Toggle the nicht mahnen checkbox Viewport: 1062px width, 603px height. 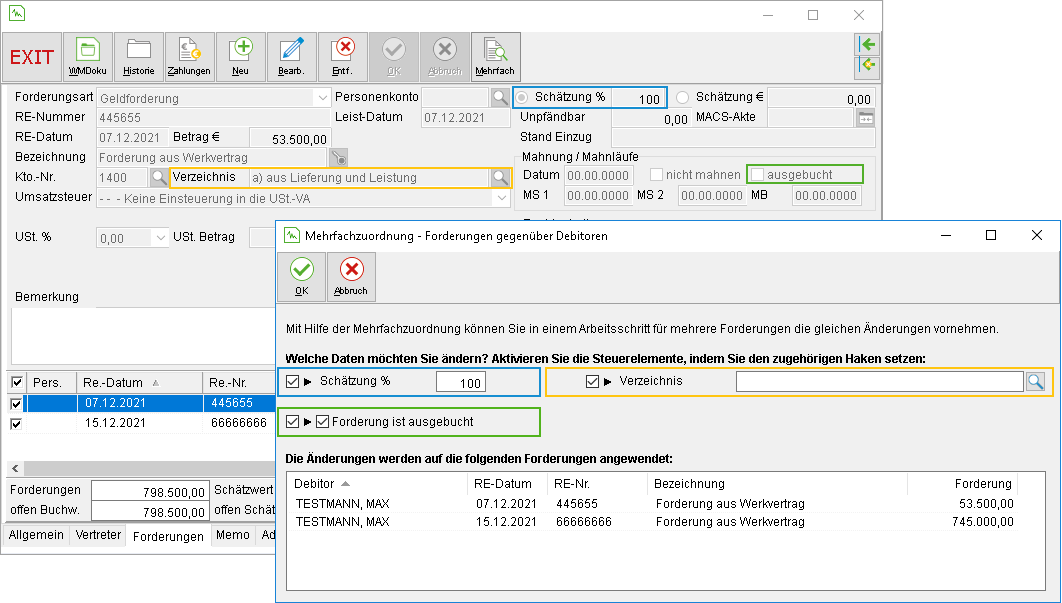656,175
